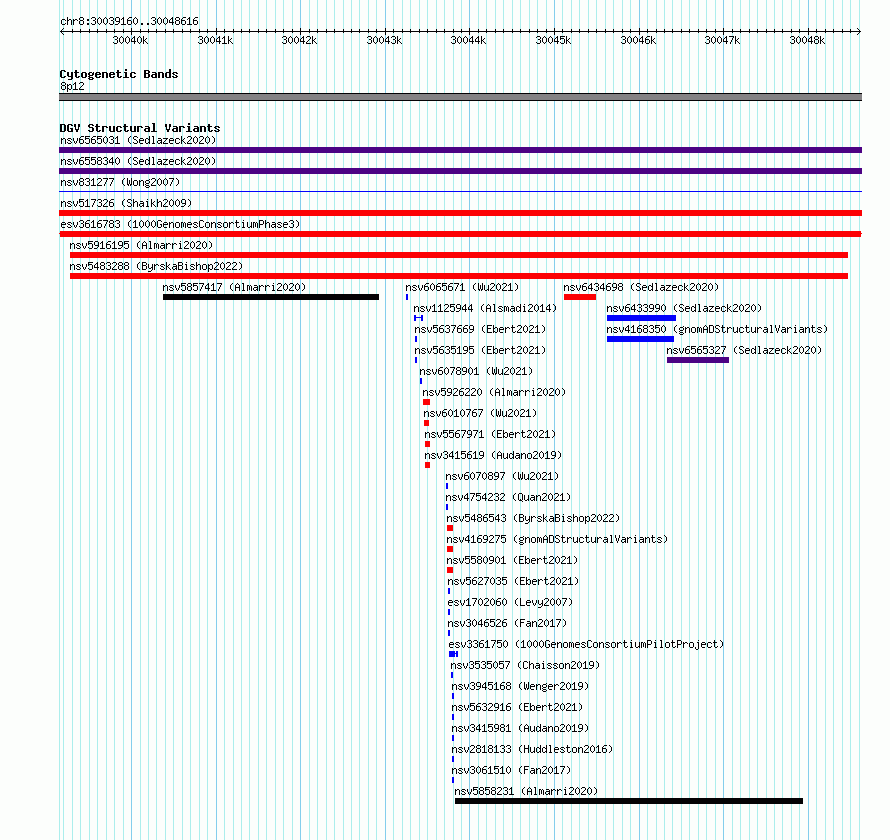Select nsv5632916 (Ebert2021) label

[517, 707]
